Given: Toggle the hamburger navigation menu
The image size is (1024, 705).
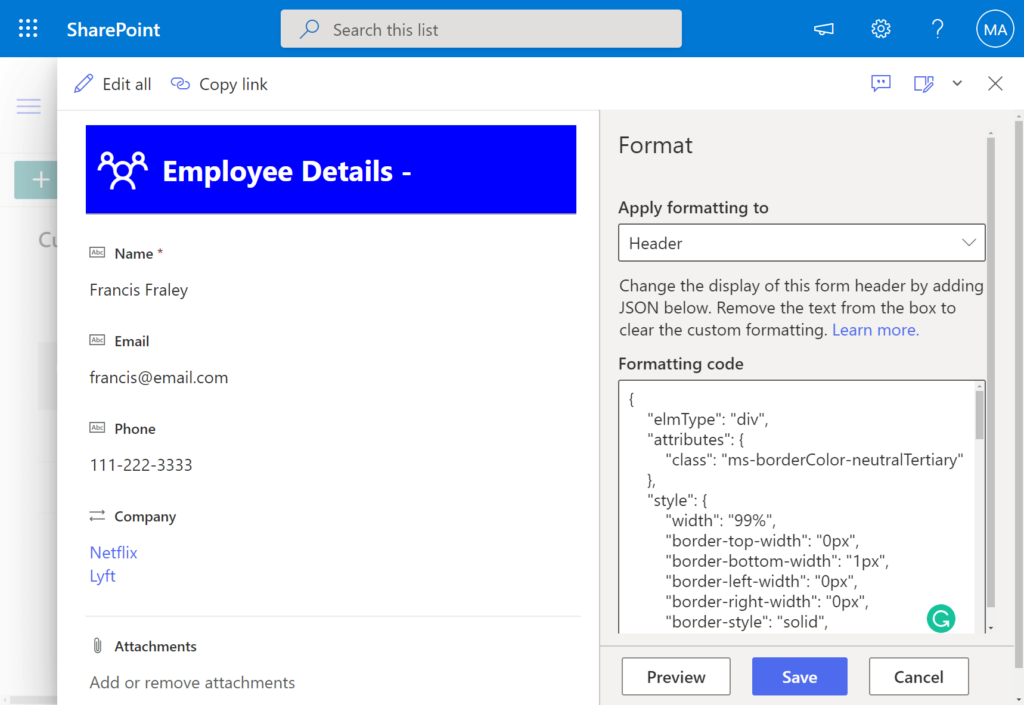Looking at the screenshot, I should tap(29, 106).
